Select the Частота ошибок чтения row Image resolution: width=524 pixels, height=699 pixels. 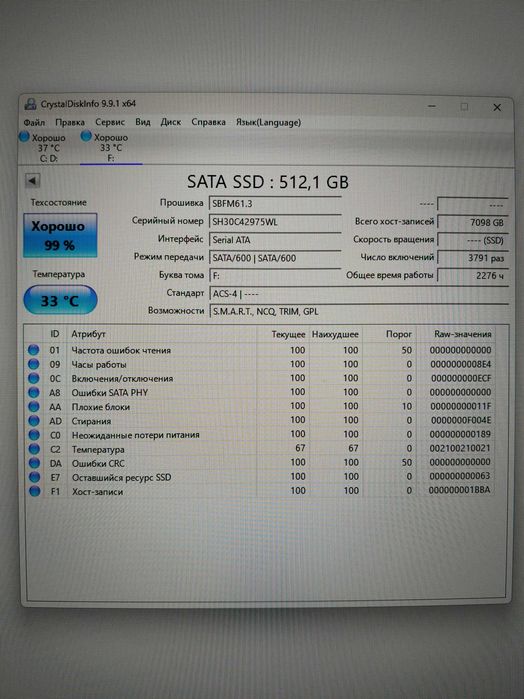click(x=260, y=350)
